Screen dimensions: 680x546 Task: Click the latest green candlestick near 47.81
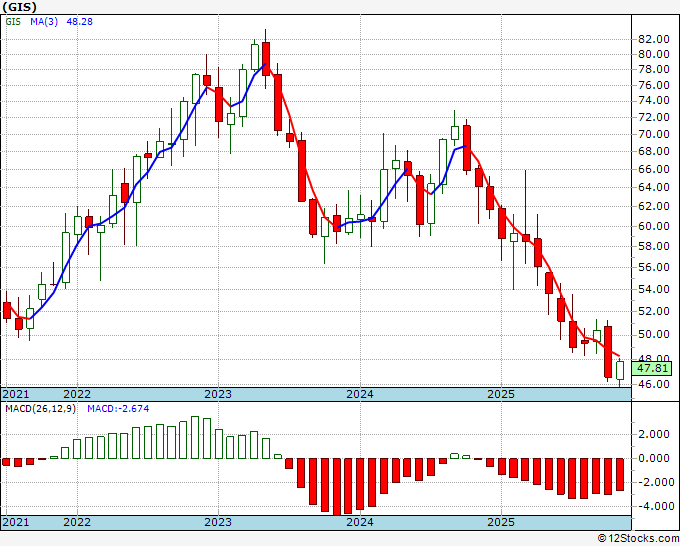[620, 370]
